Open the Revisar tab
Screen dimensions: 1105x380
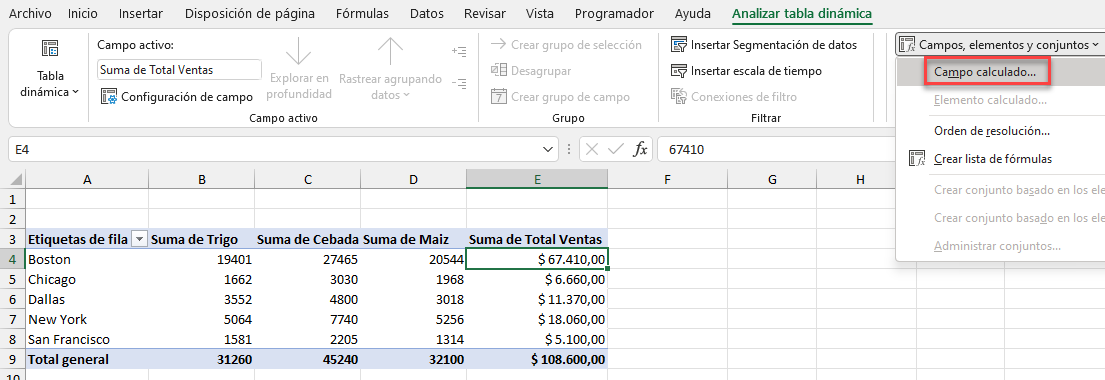click(485, 13)
